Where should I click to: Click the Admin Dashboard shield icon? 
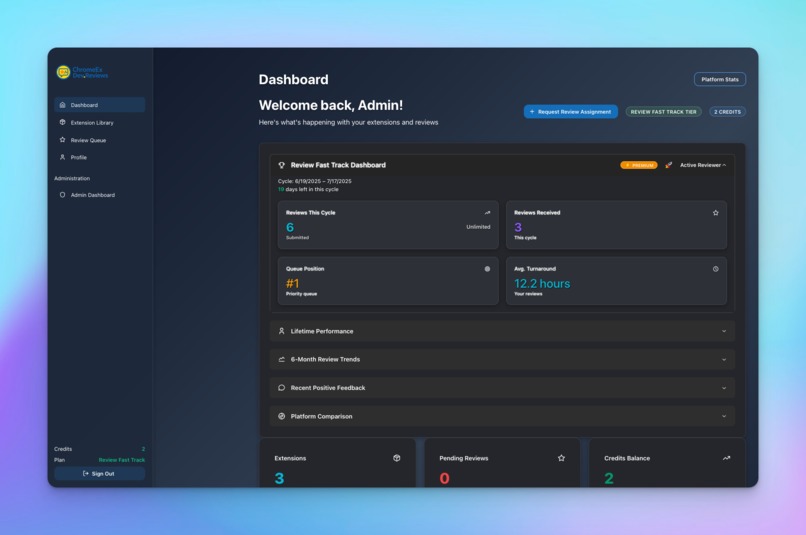coord(62,195)
